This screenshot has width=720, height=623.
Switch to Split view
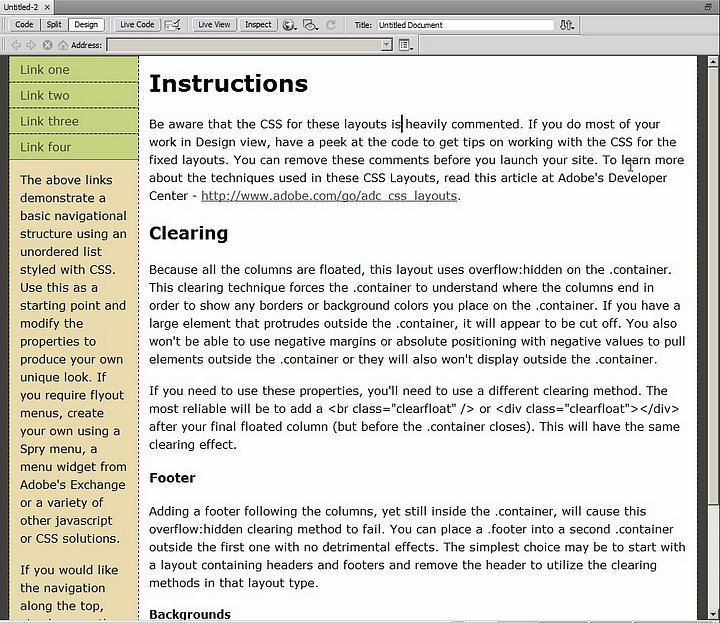(x=54, y=25)
